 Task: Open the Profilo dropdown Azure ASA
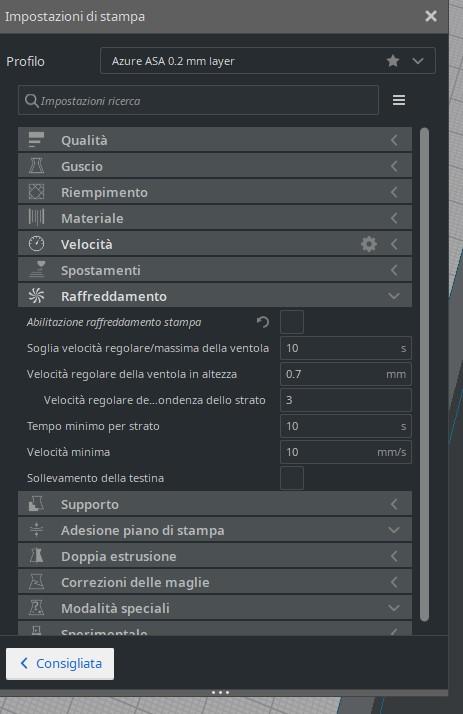268,61
